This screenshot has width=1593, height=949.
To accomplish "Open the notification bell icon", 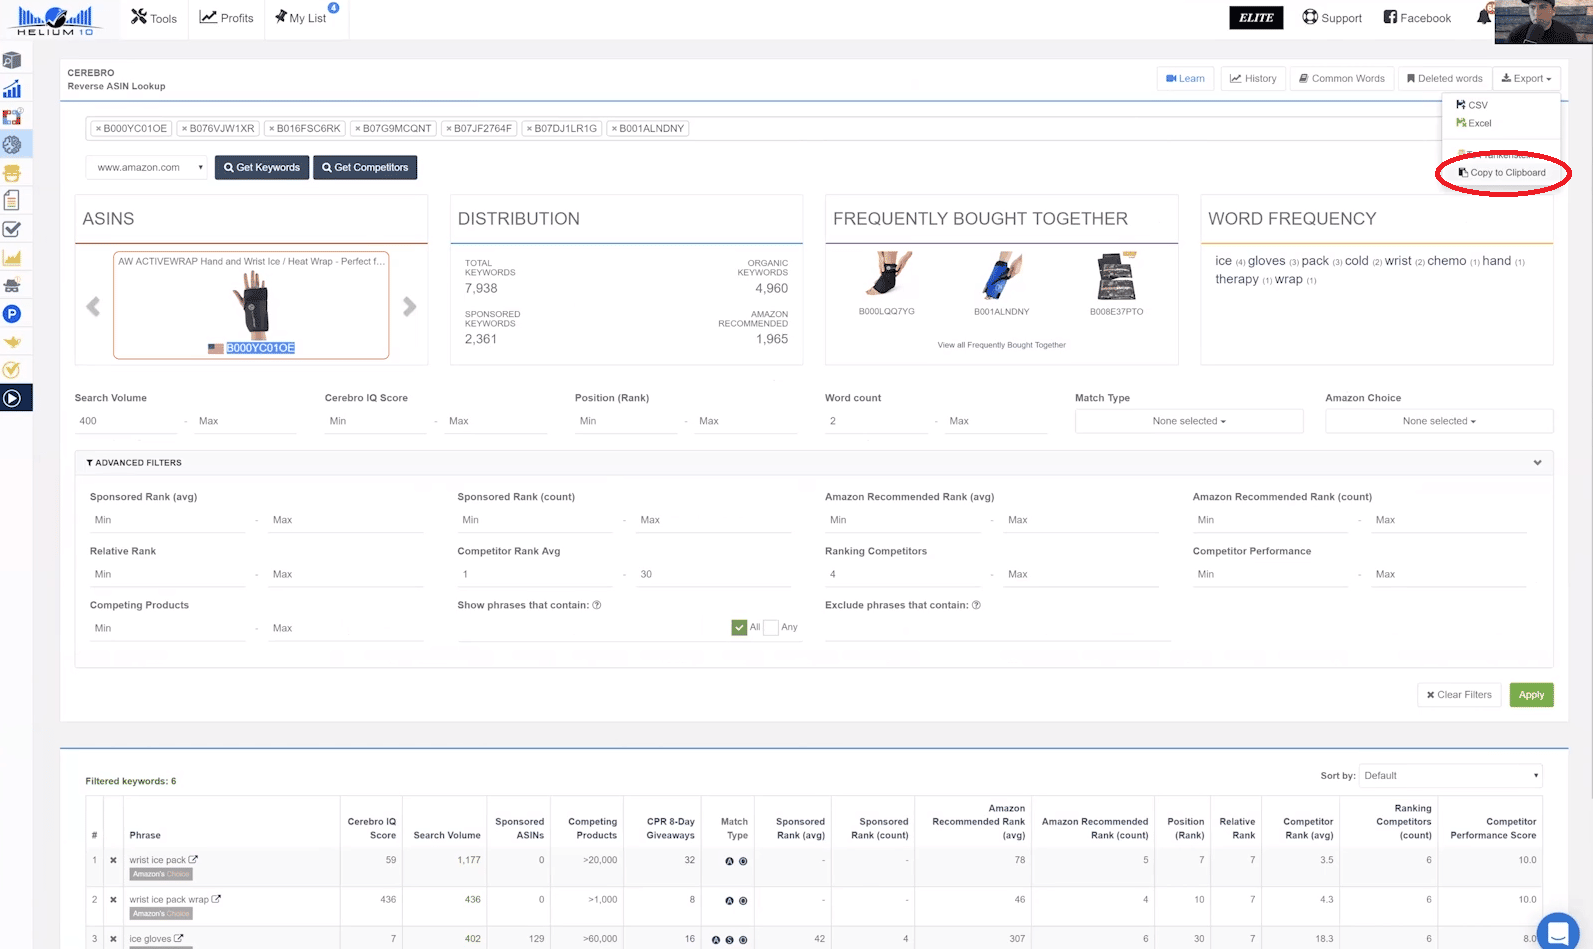I will [x=1484, y=17].
